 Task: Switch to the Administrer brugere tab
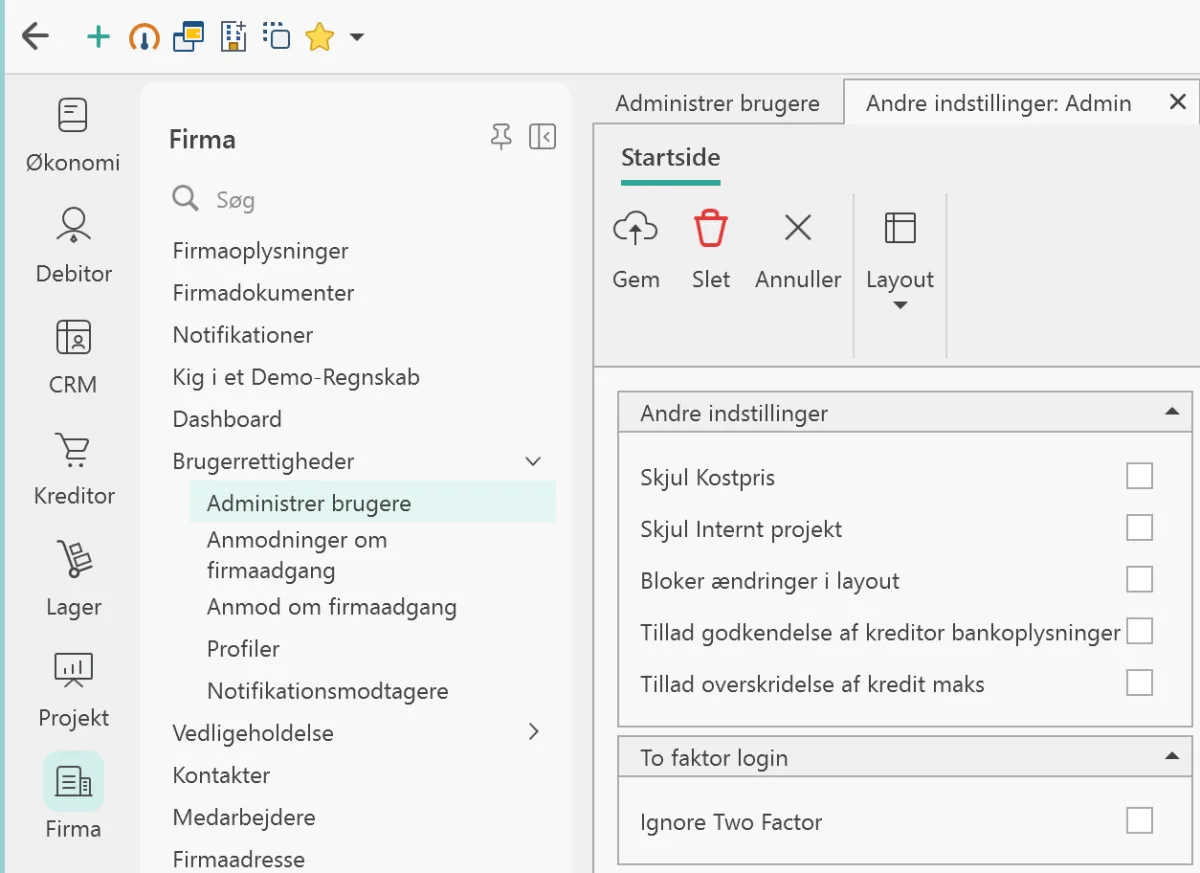pyautogui.click(x=717, y=103)
